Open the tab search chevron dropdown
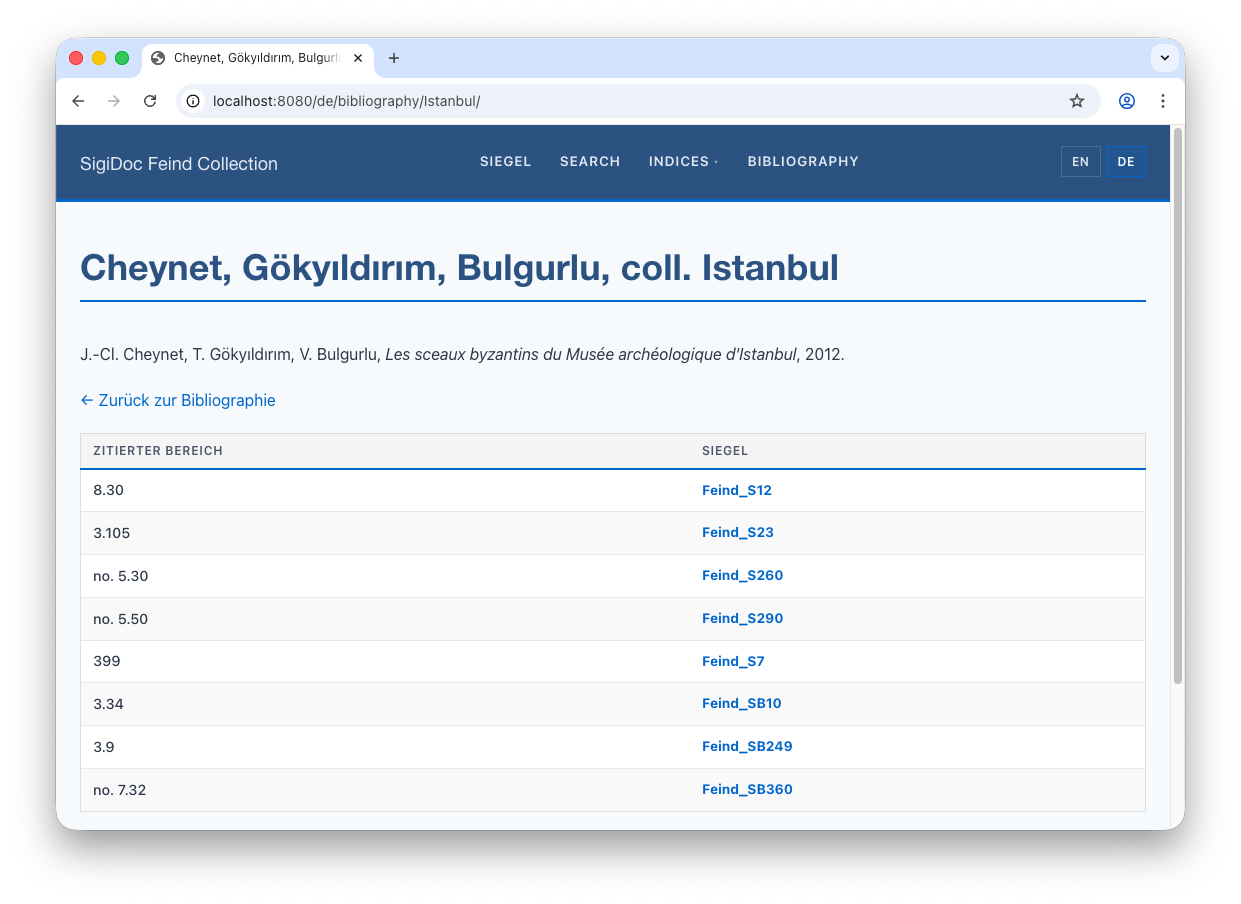The image size is (1241, 904). (1164, 58)
